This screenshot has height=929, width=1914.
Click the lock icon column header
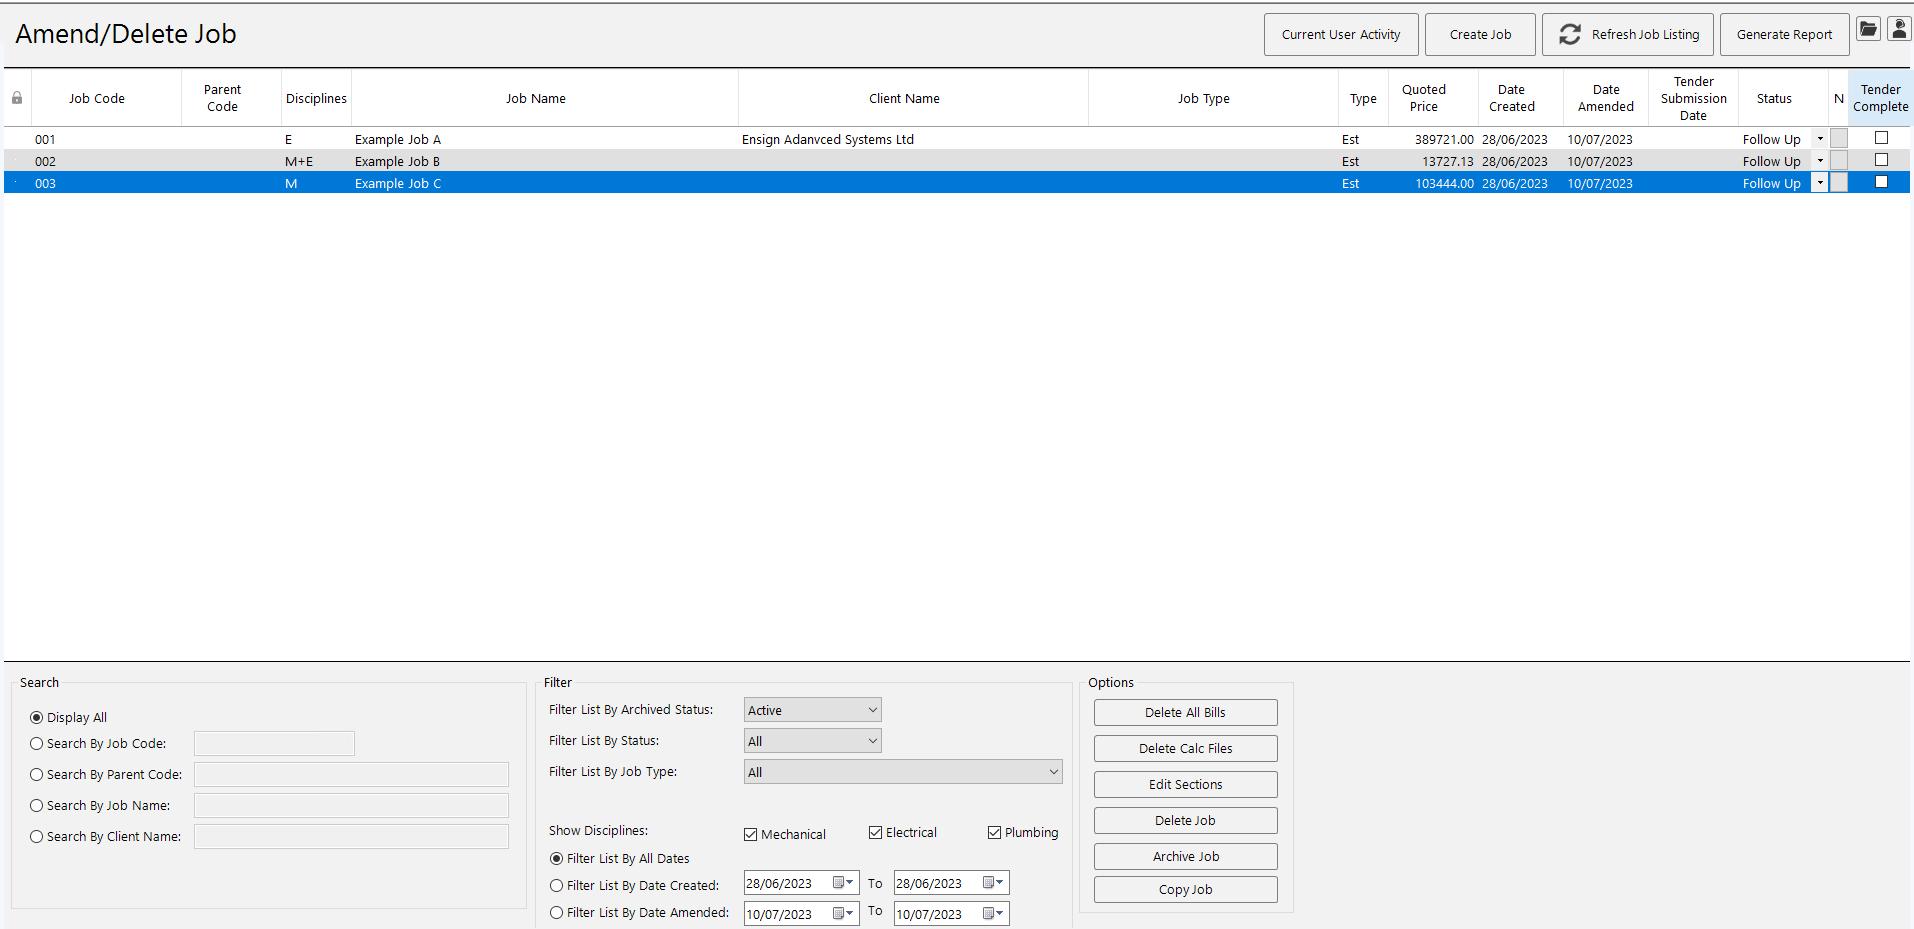(x=15, y=97)
